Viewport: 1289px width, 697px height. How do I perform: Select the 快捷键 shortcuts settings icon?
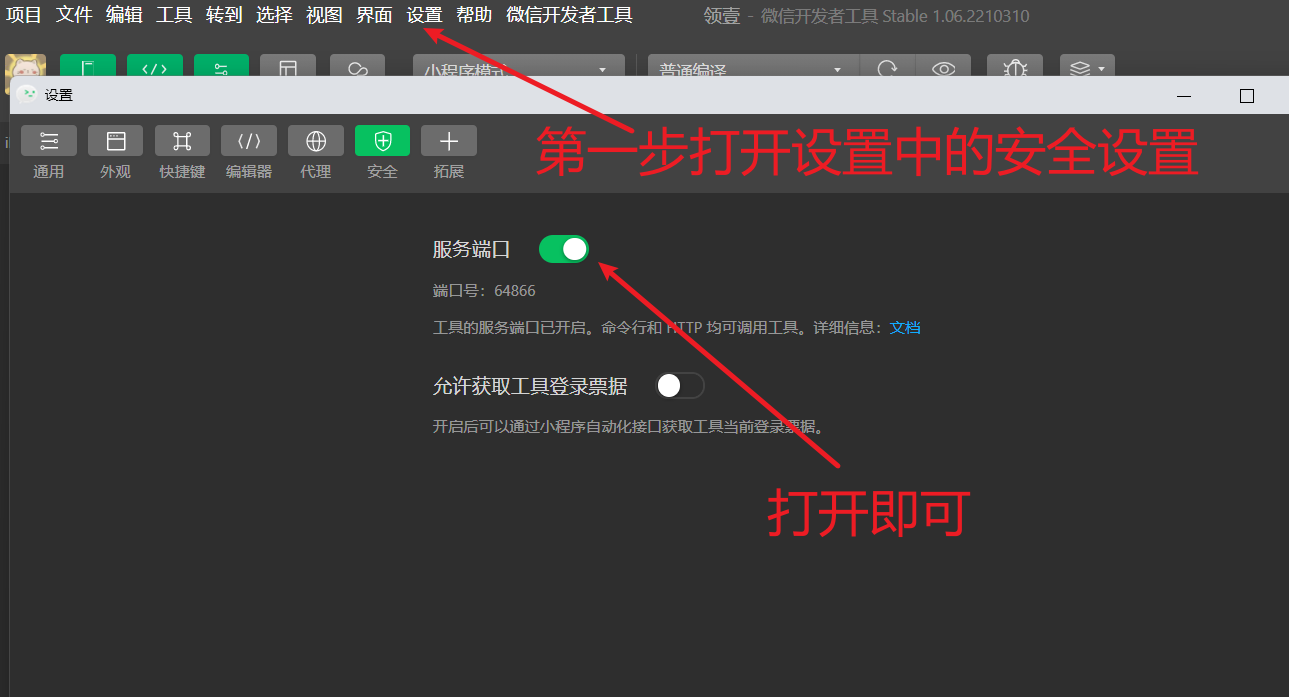[x=182, y=141]
